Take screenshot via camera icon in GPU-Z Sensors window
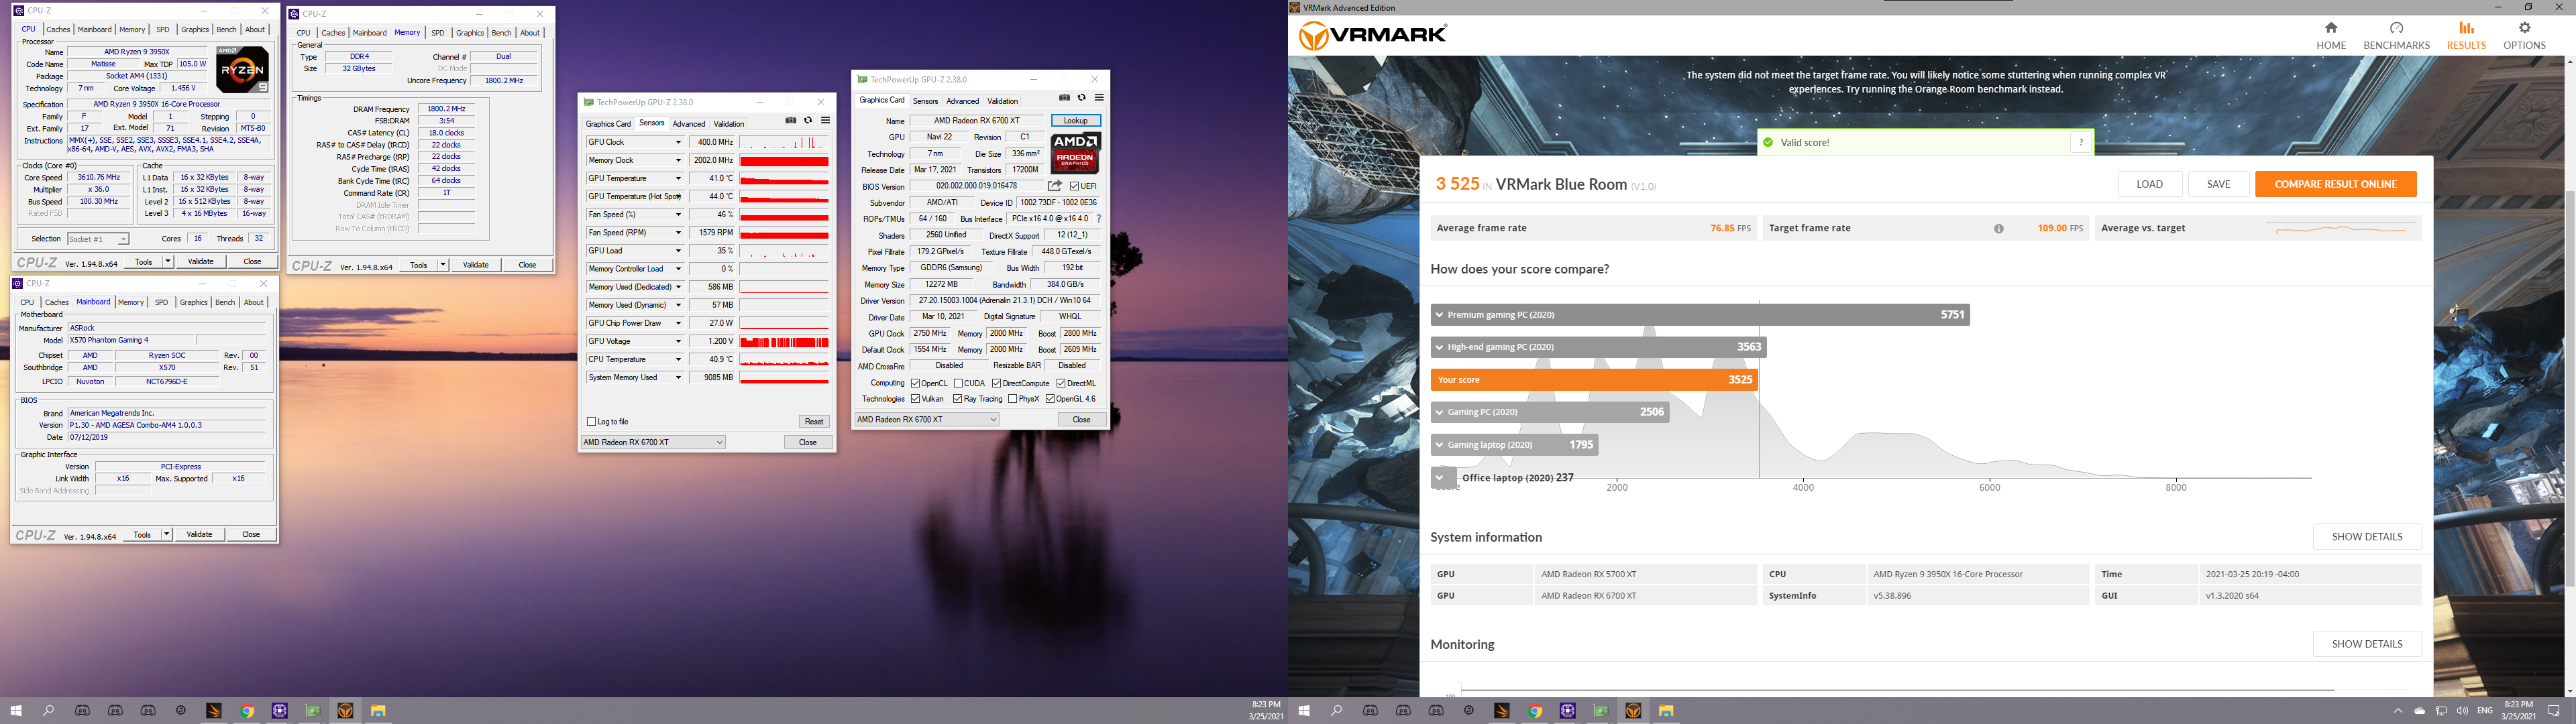Screen dimensions: 2576x724 click(x=790, y=121)
